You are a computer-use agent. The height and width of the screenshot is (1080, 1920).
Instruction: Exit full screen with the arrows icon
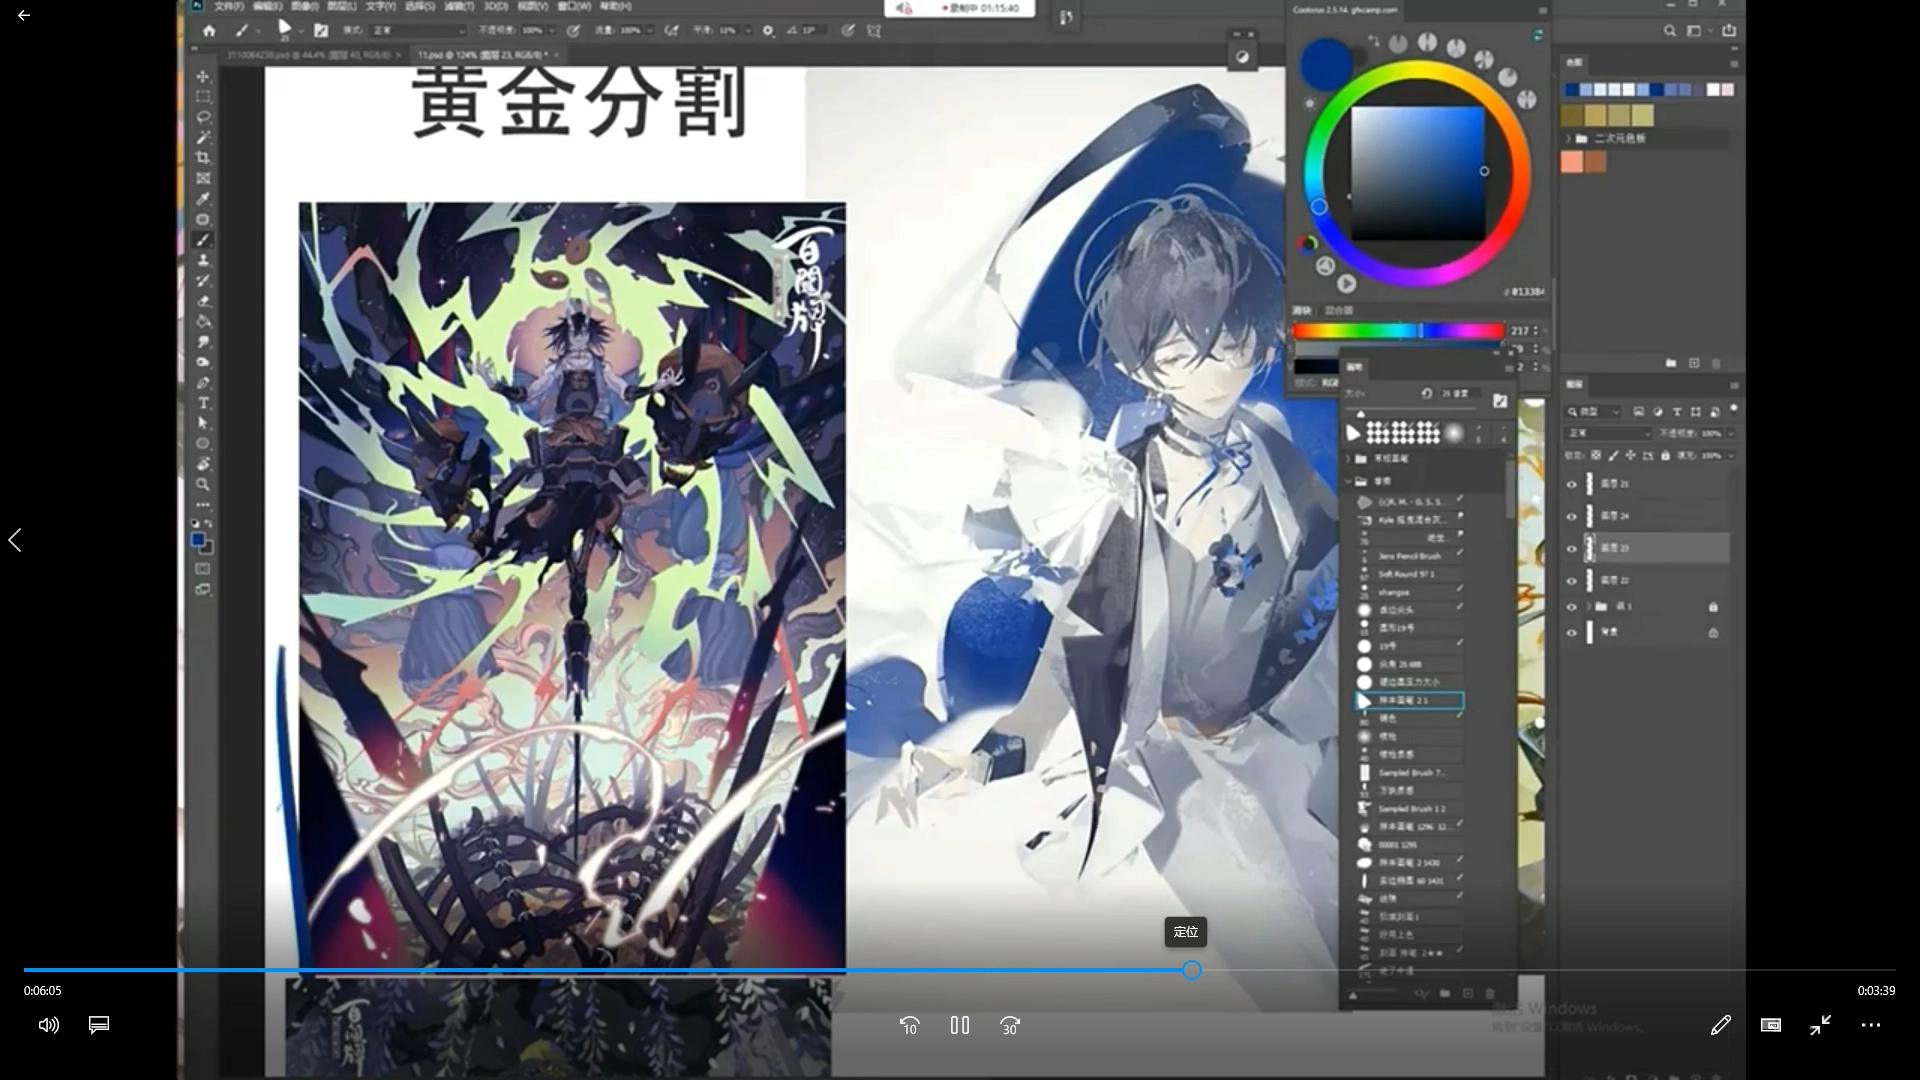tap(1820, 1025)
